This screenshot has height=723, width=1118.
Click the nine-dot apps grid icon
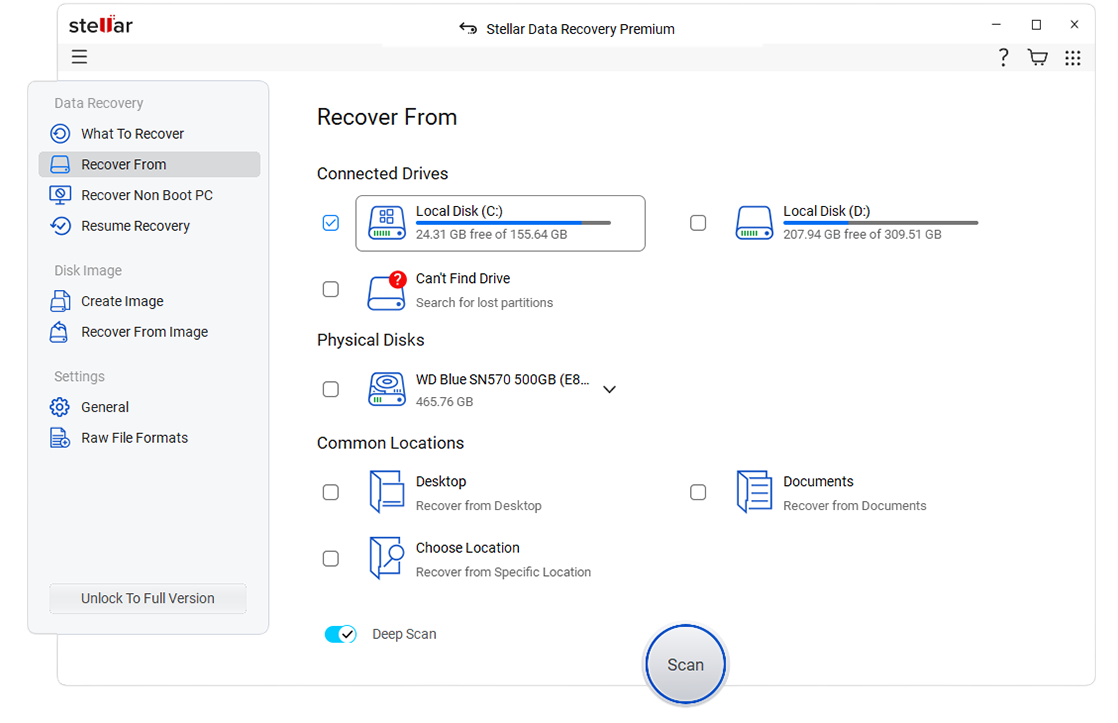[1072, 58]
